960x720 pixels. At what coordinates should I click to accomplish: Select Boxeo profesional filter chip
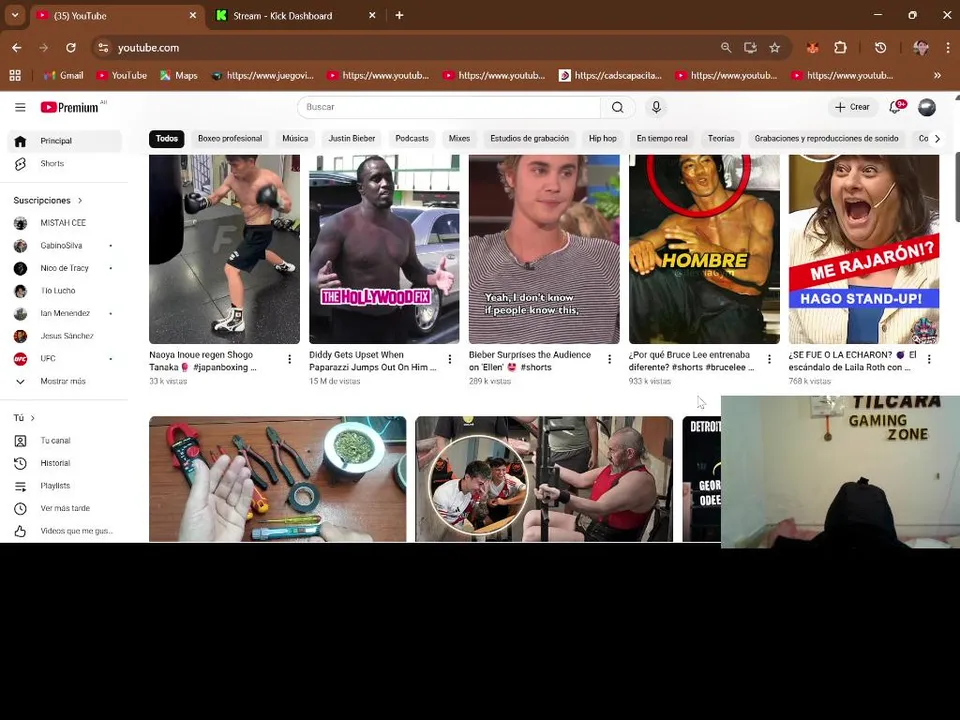tap(230, 139)
